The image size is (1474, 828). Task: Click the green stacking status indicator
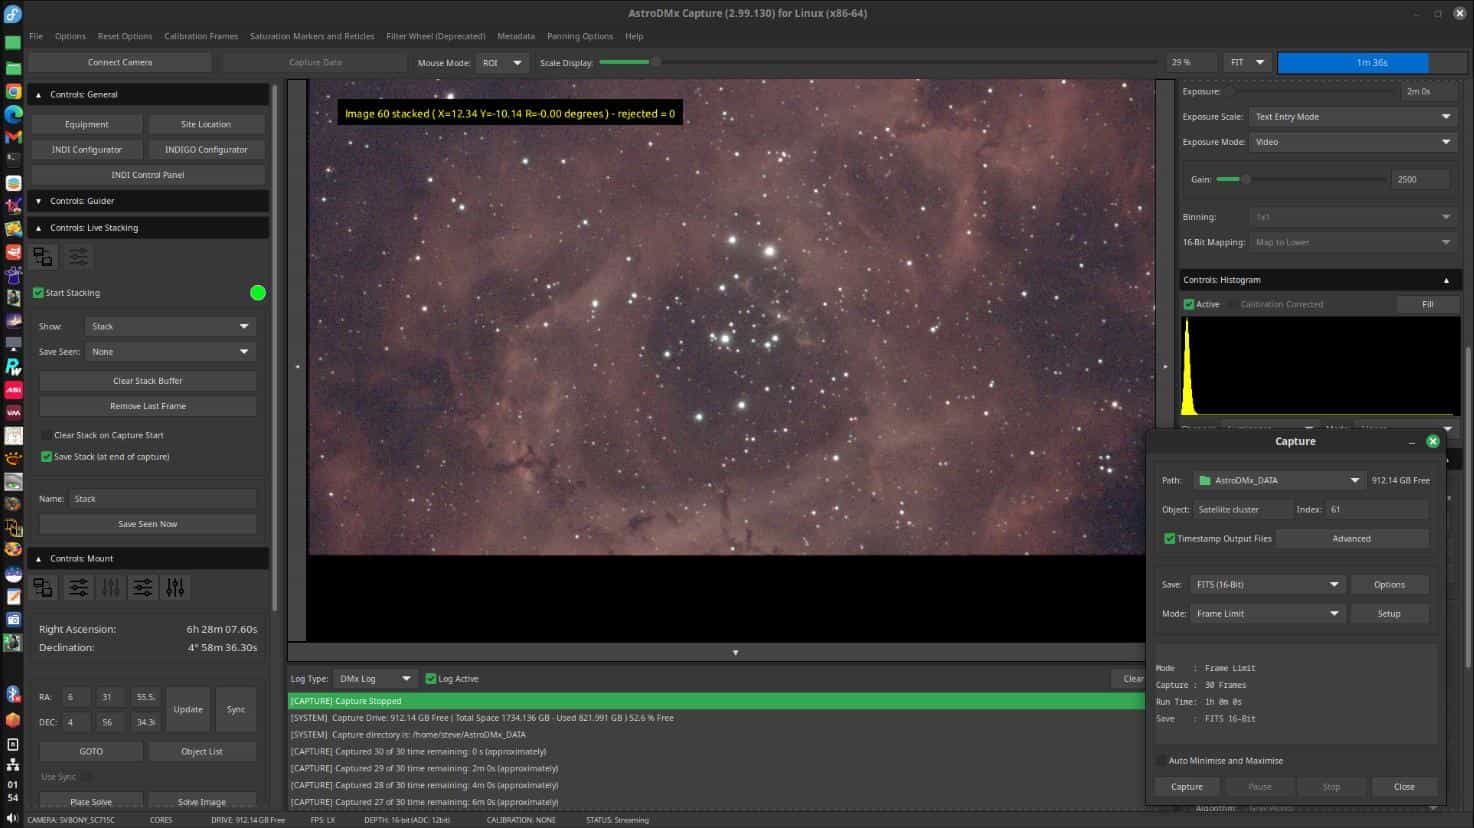click(x=258, y=293)
